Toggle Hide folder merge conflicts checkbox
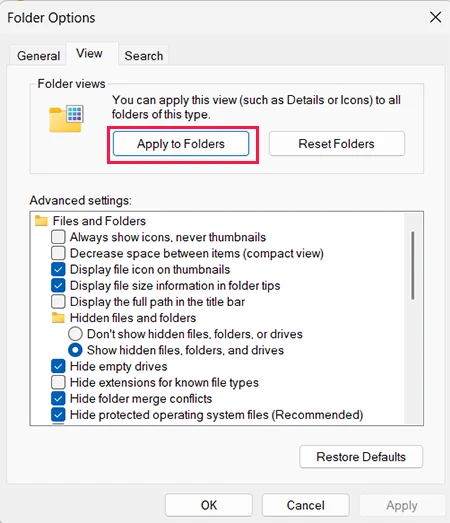The width and height of the screenshot is (450, 523). coord(58,399)
